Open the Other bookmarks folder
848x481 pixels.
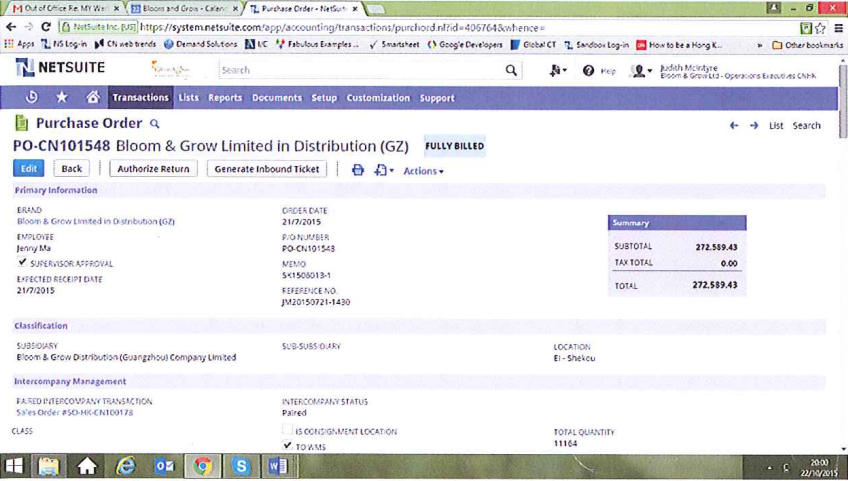(x=807, y=45)
